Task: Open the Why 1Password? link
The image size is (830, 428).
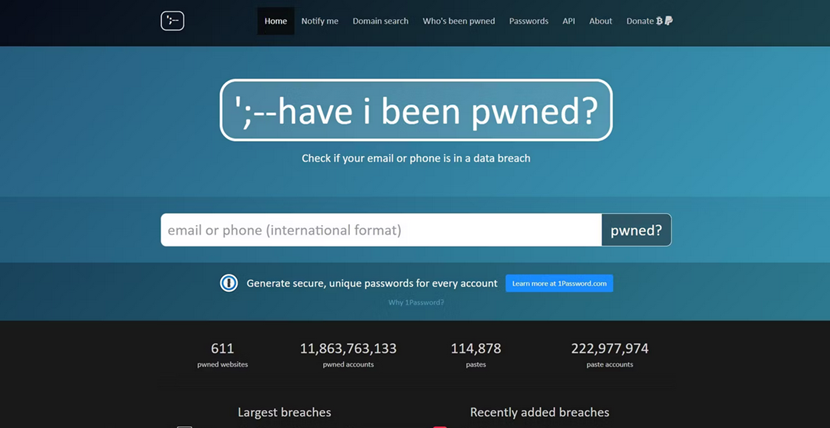Action: coord(416,302)
